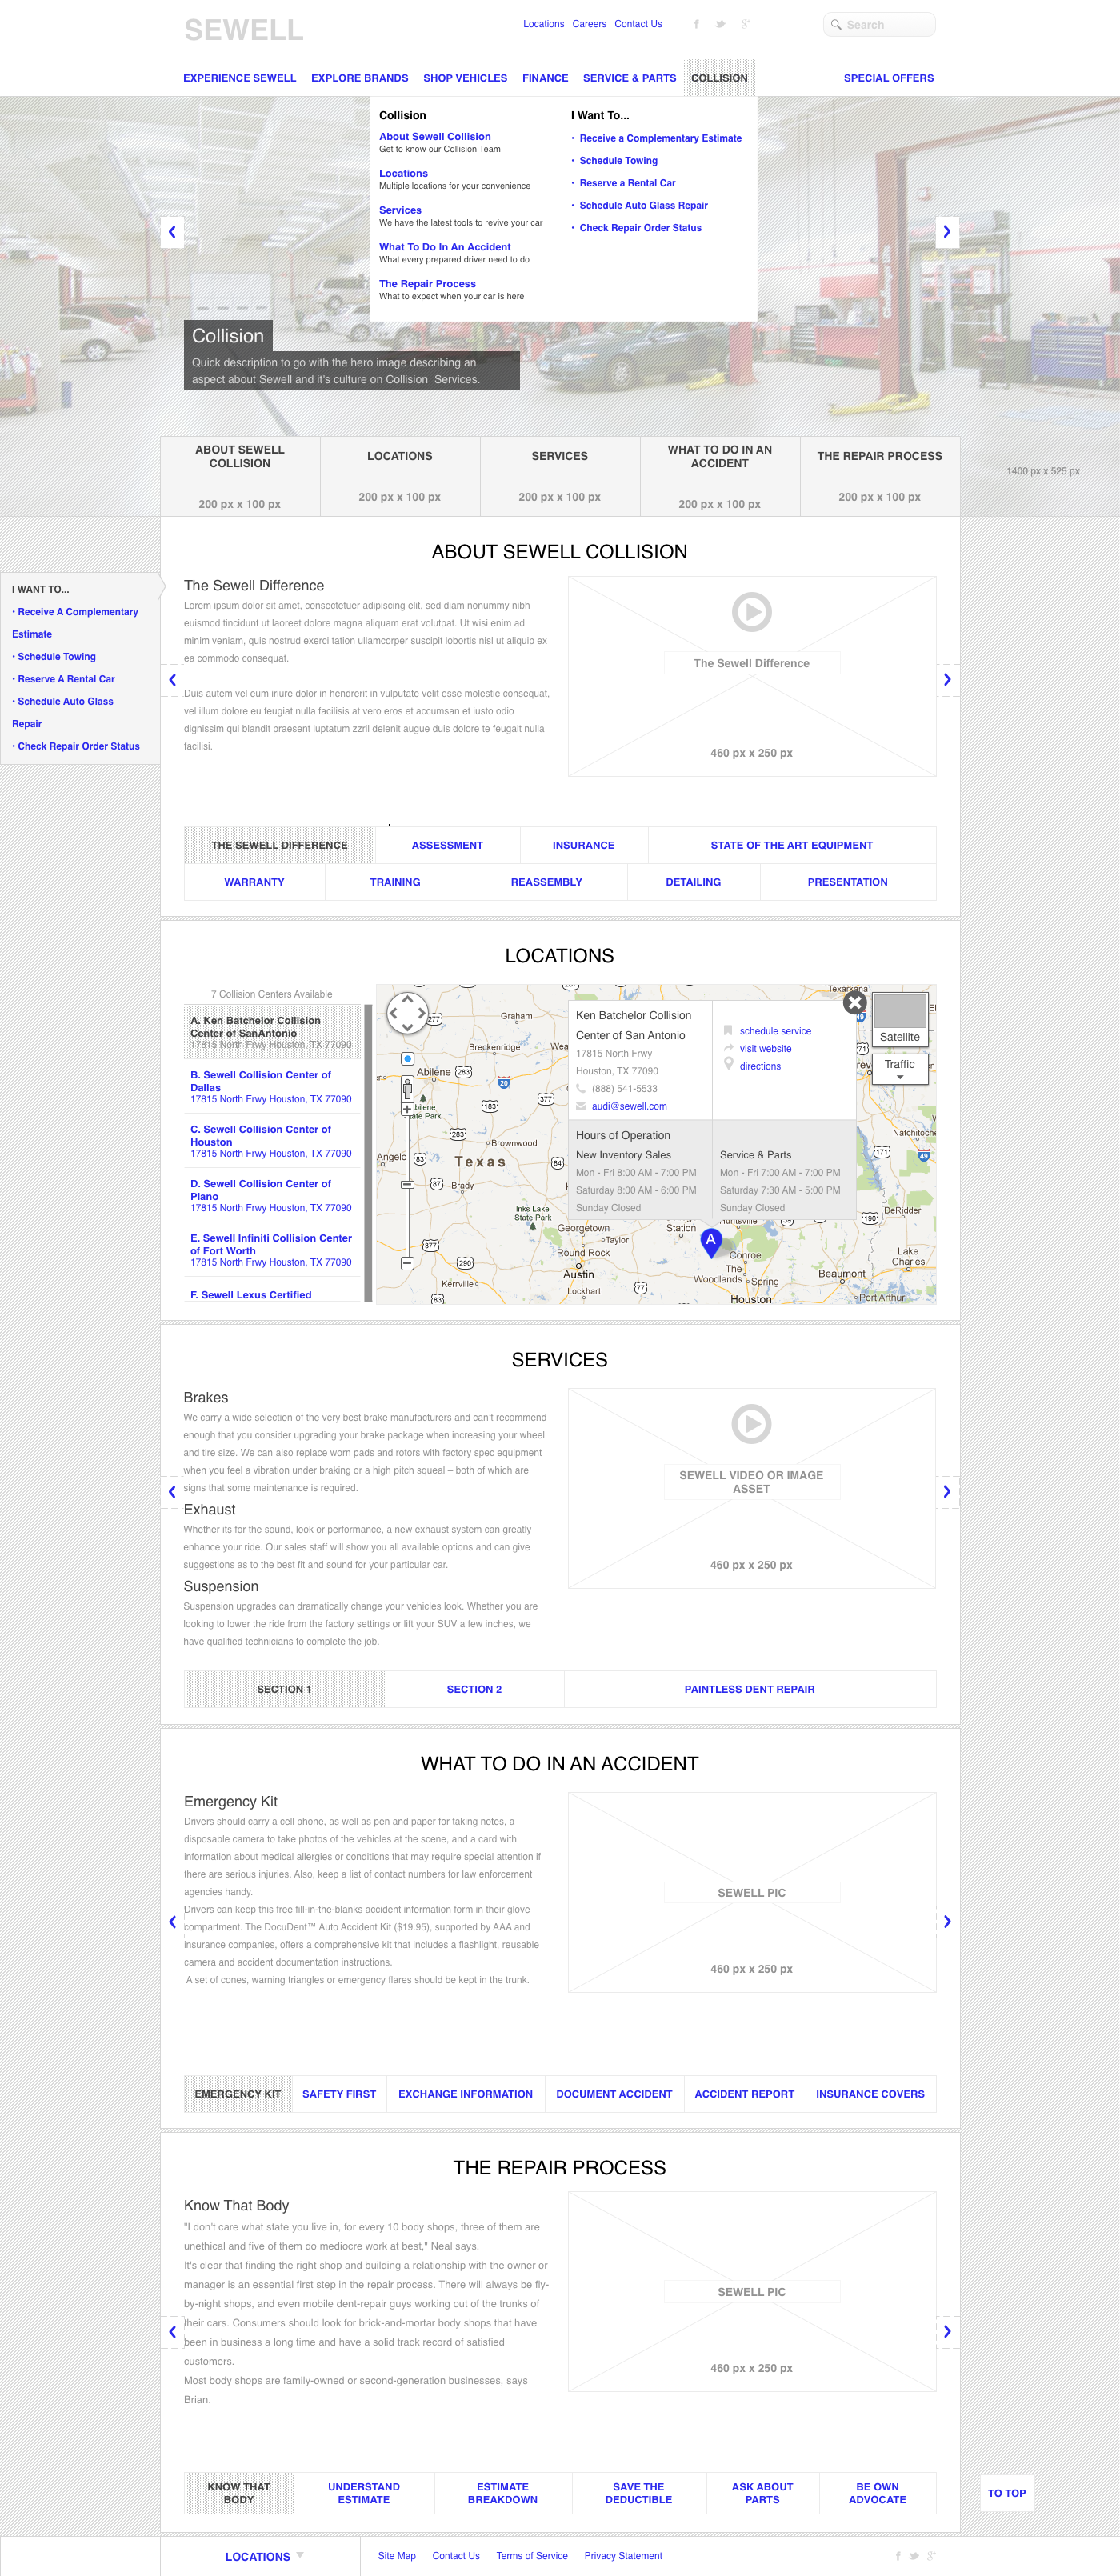
Task: Go to previous About Sewell Collision slide
Action: pyautogui.click(x=172, y=680)
